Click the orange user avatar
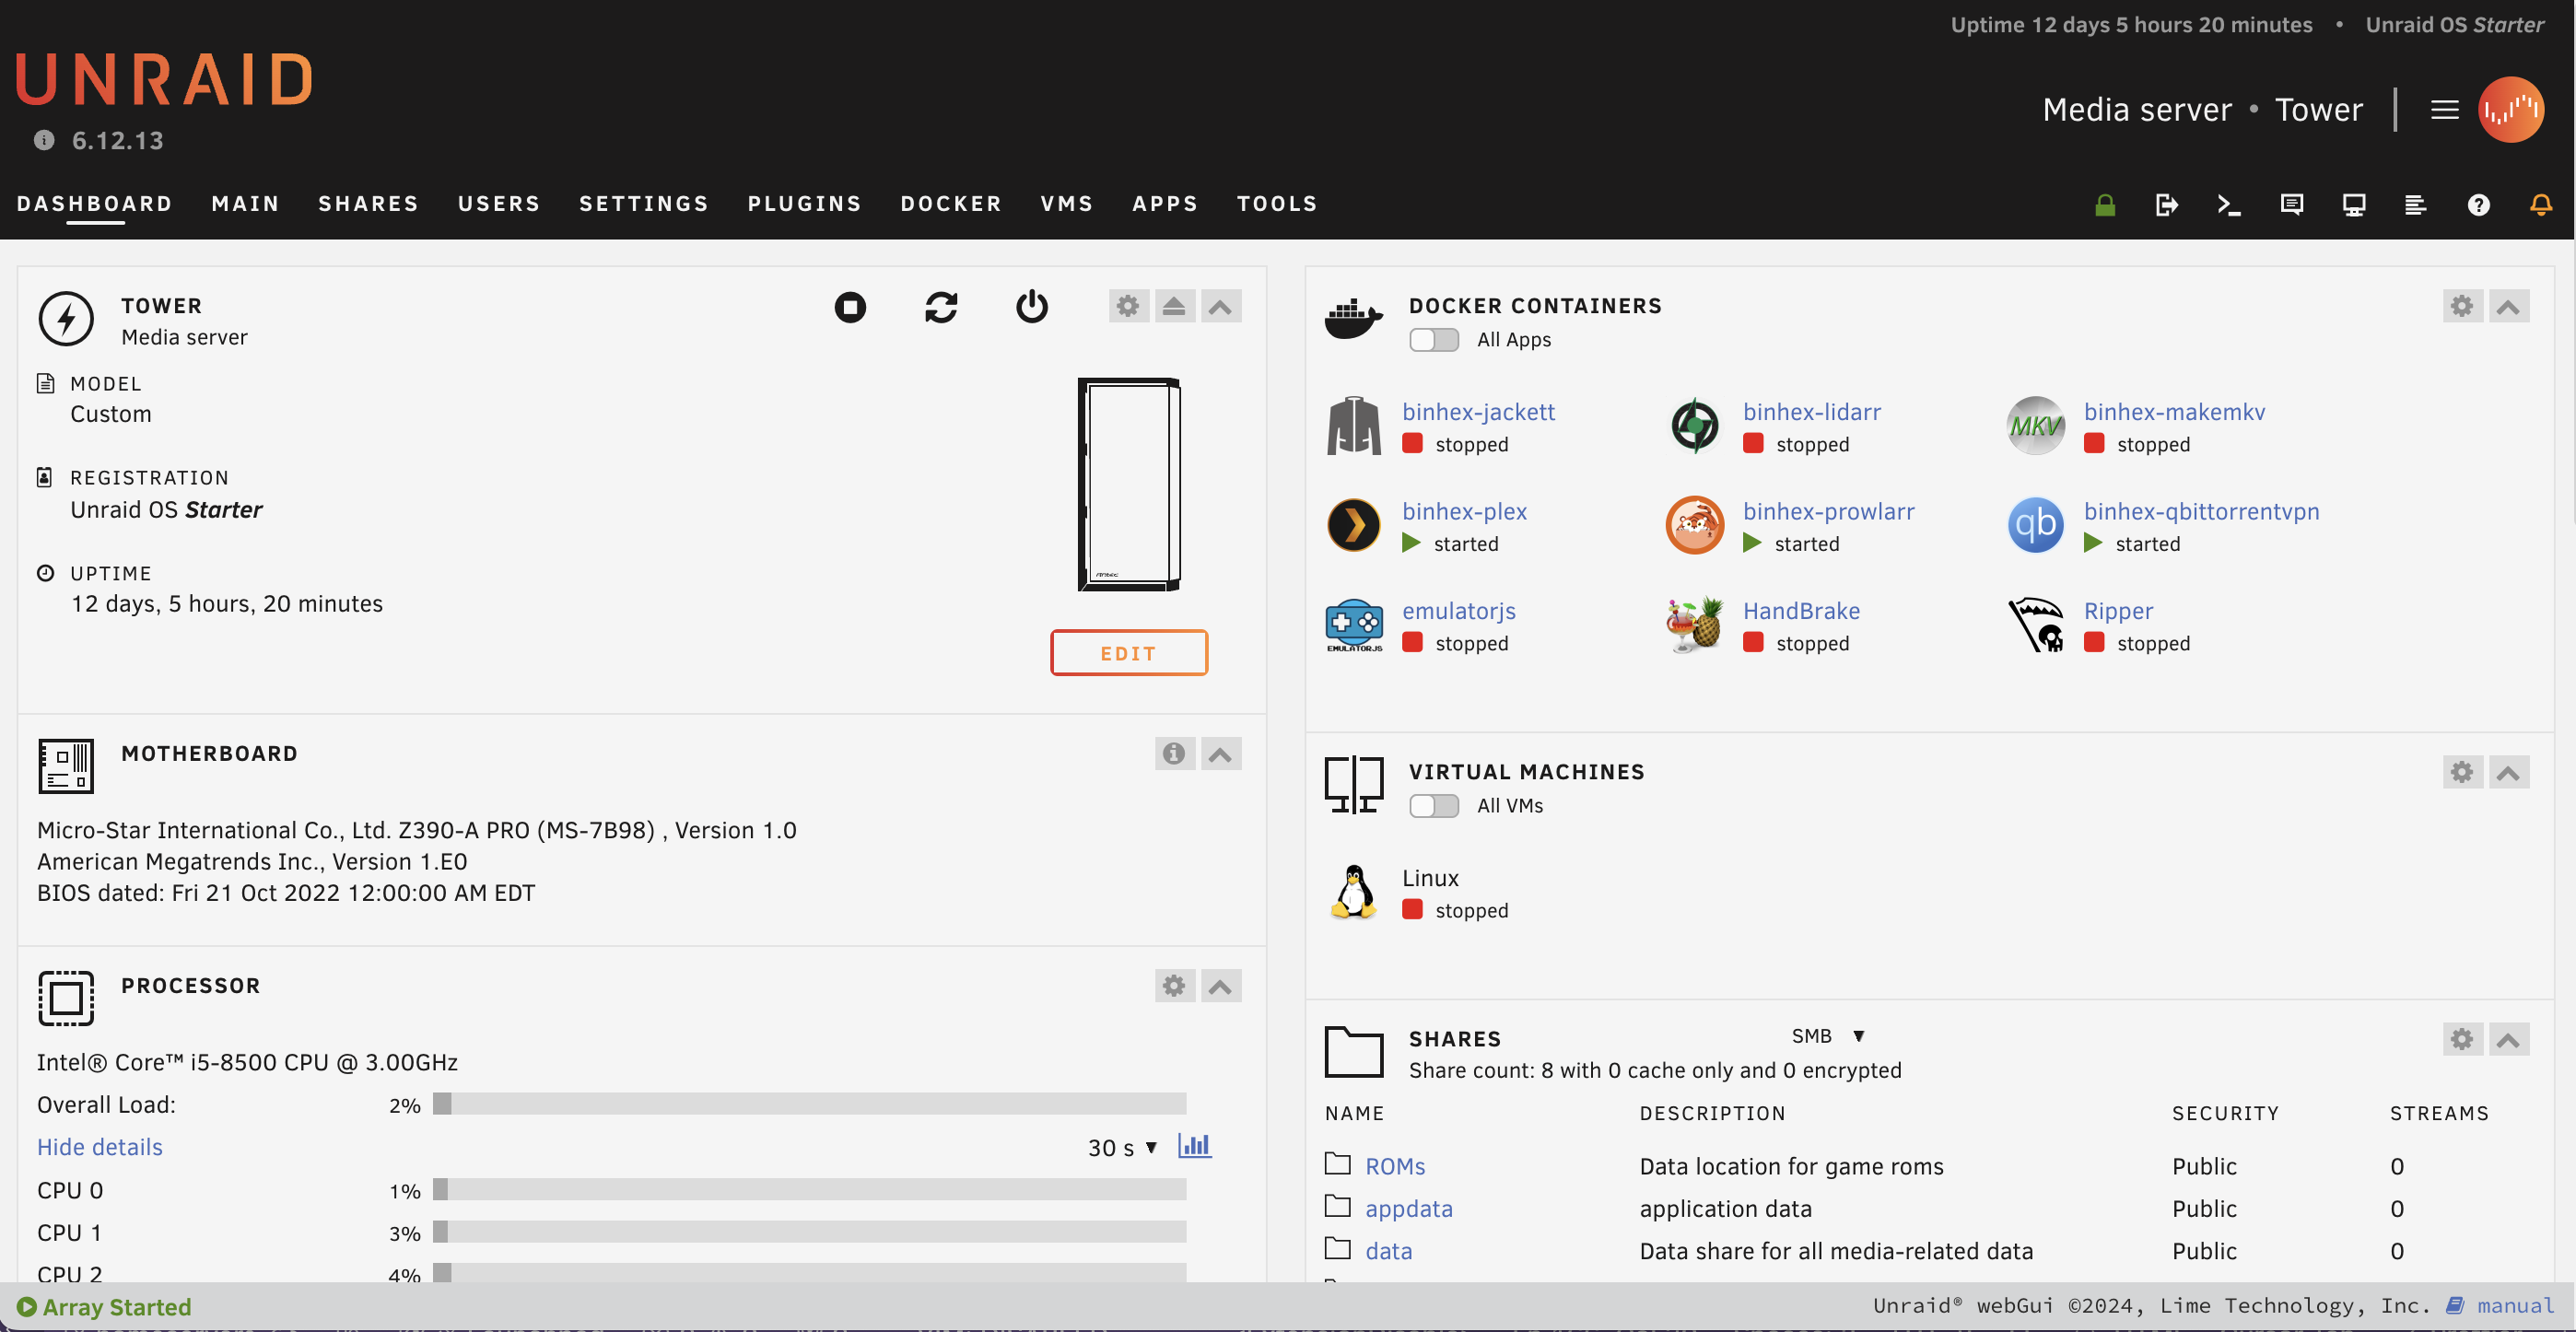2576x1332 pixels. tap(2510, 110)
